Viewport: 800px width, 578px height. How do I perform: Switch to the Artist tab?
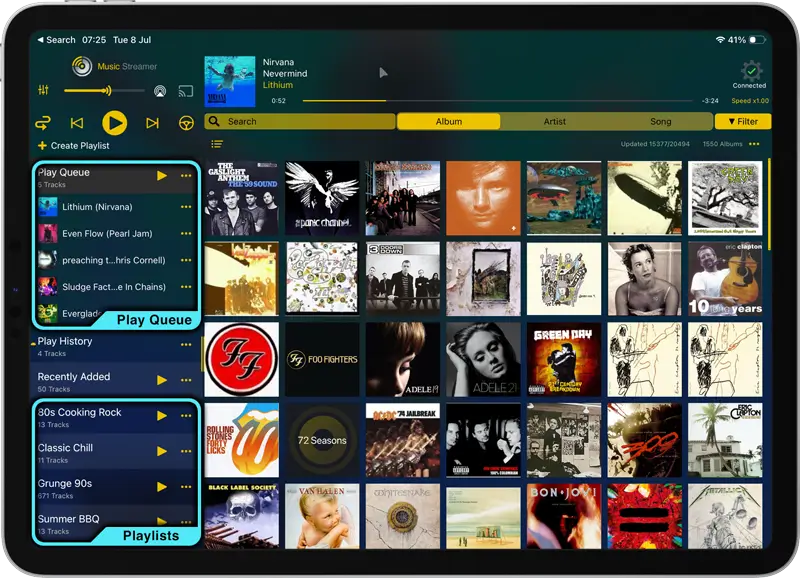[554, 121]
